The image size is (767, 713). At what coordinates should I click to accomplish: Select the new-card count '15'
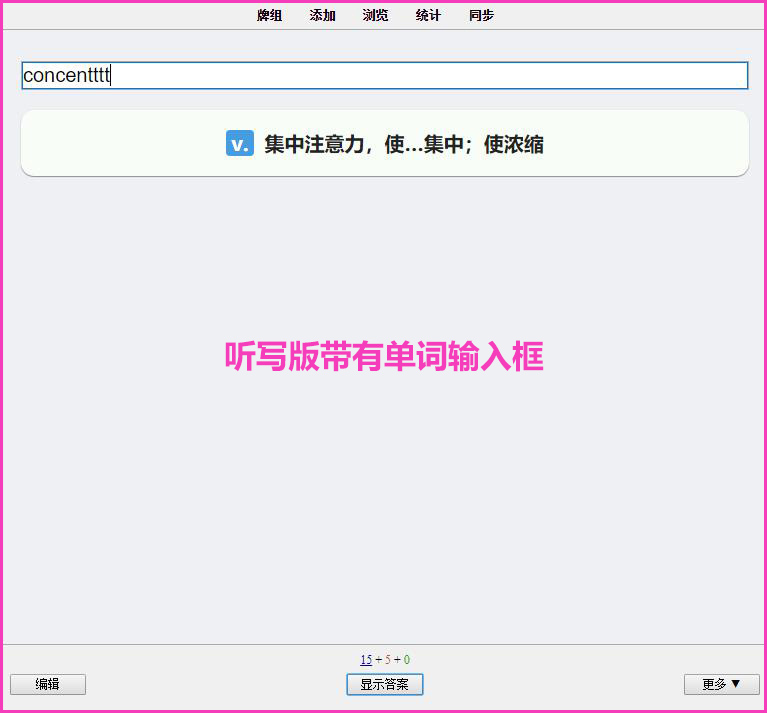tap(366, 660)
